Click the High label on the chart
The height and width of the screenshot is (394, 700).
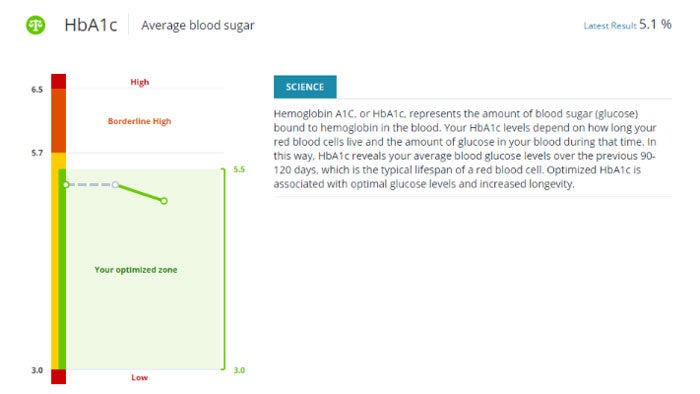140,82
